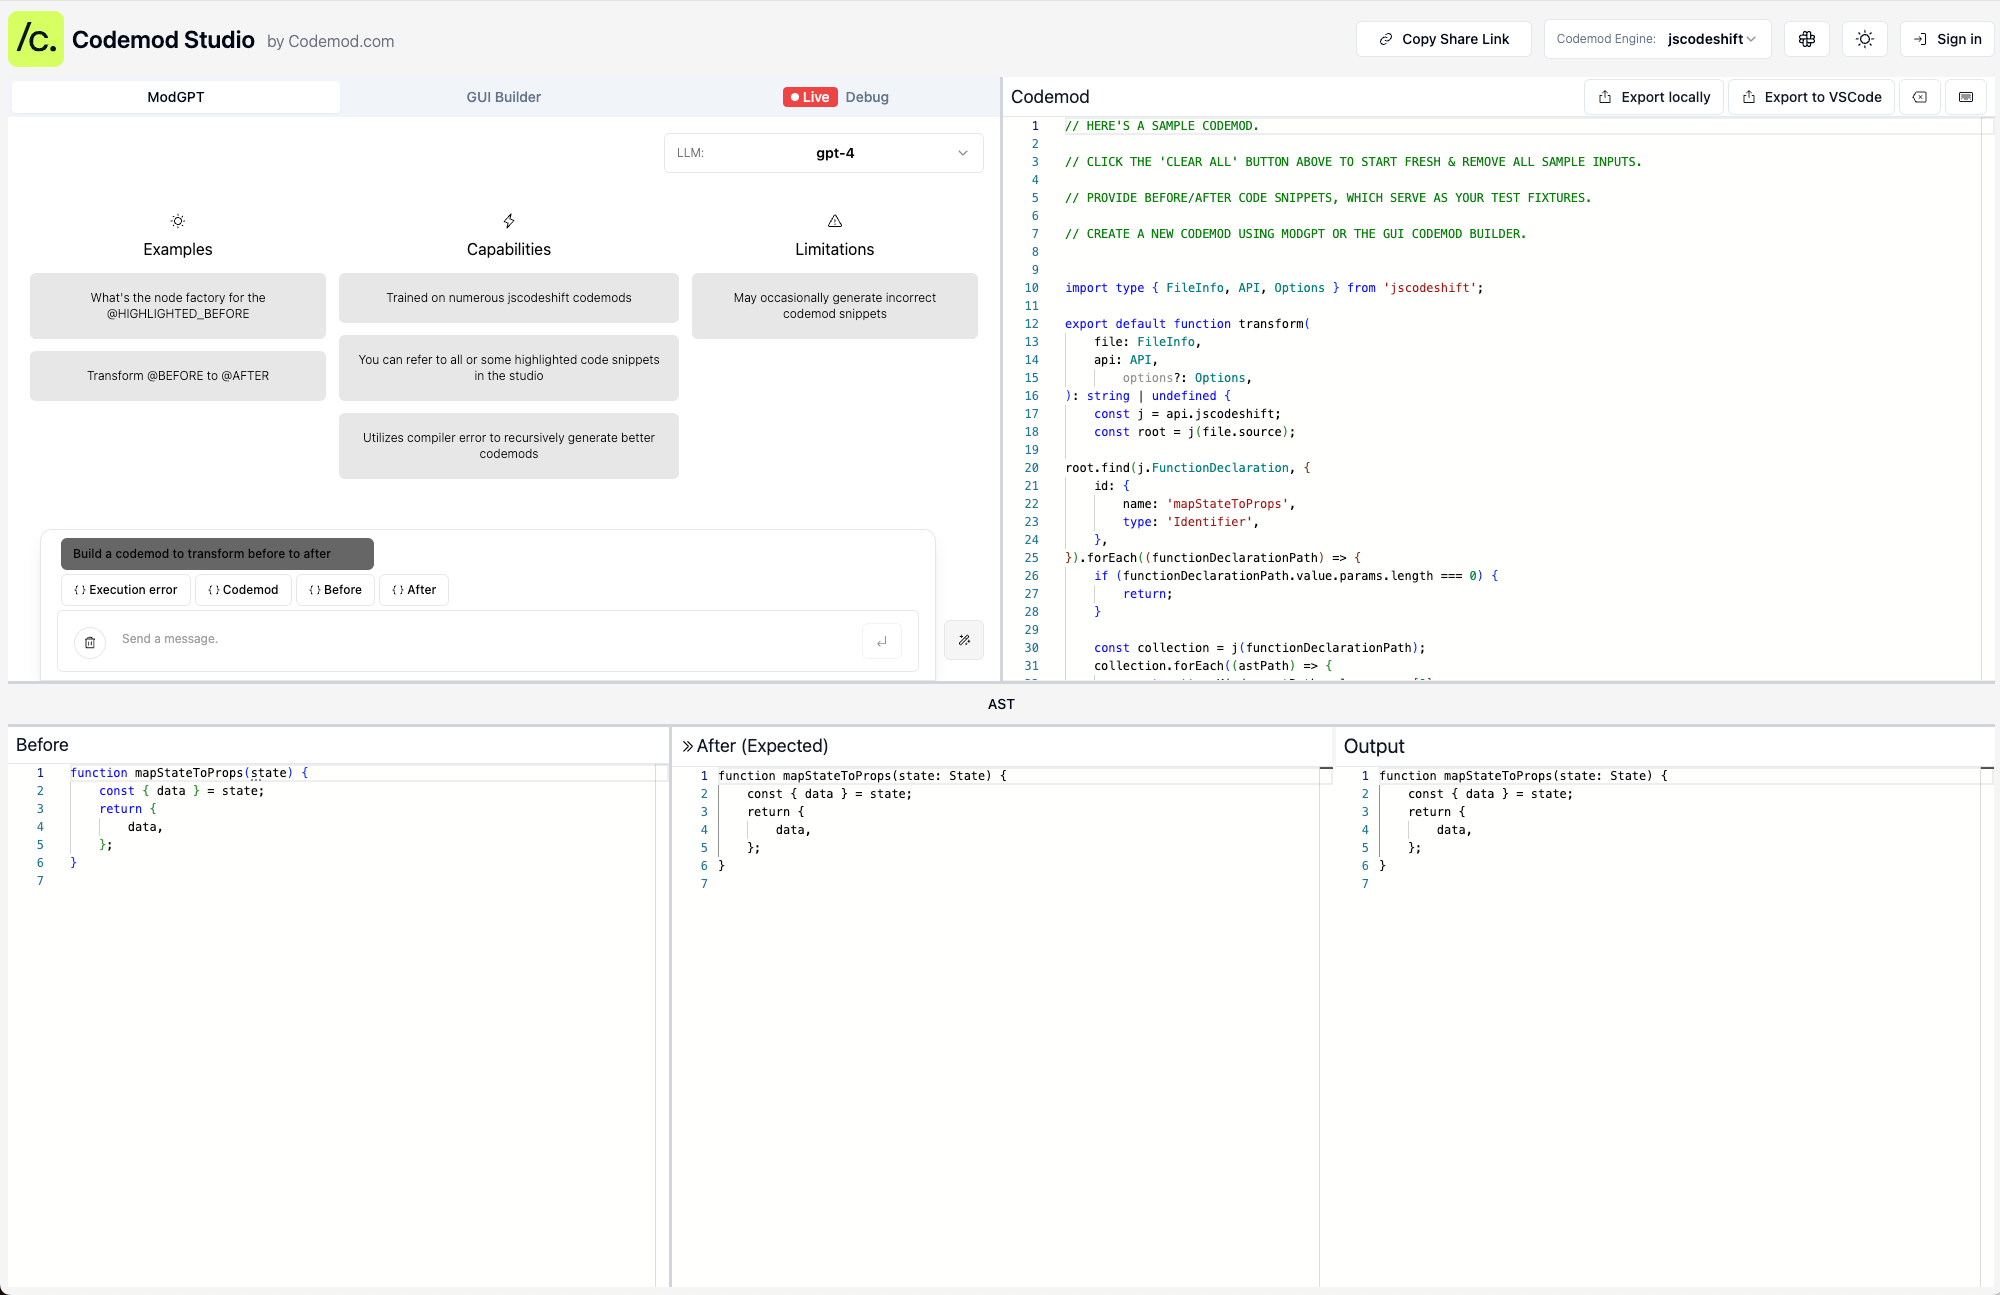
Task: Open the LLM gpt-4 dropdown
Action: 823,153
